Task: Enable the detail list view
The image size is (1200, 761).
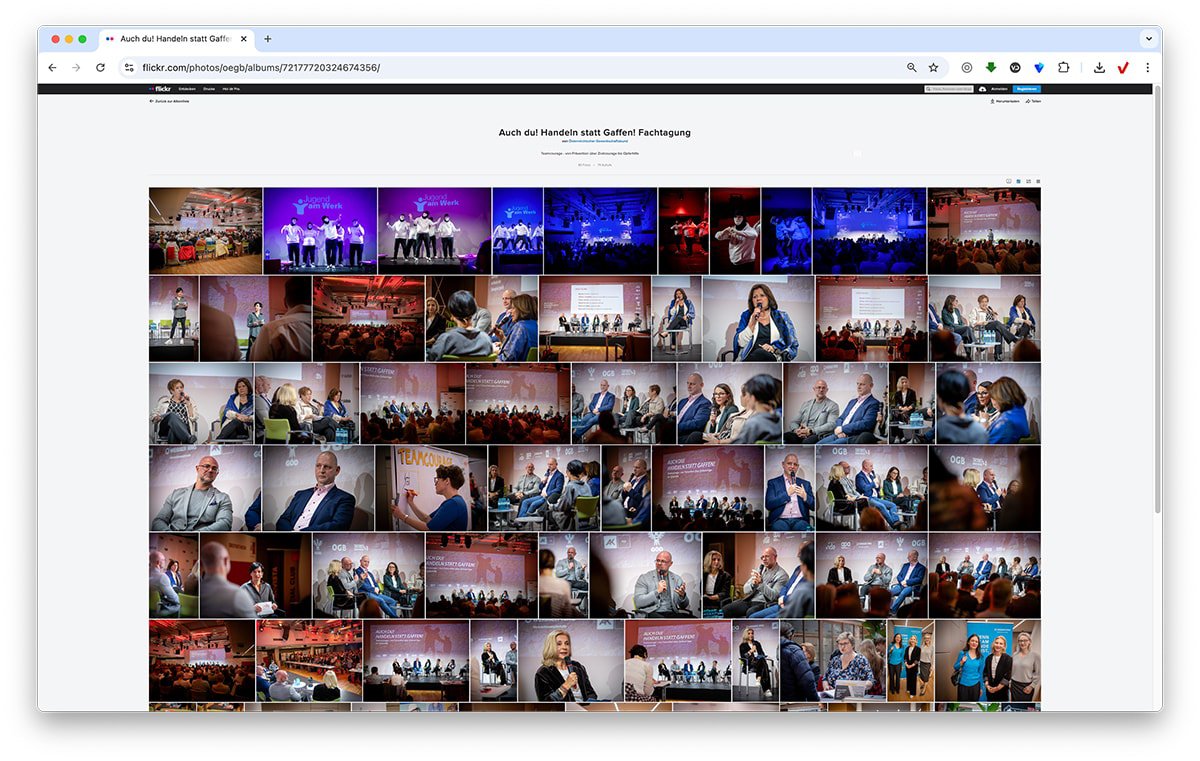Action: 1028,181
